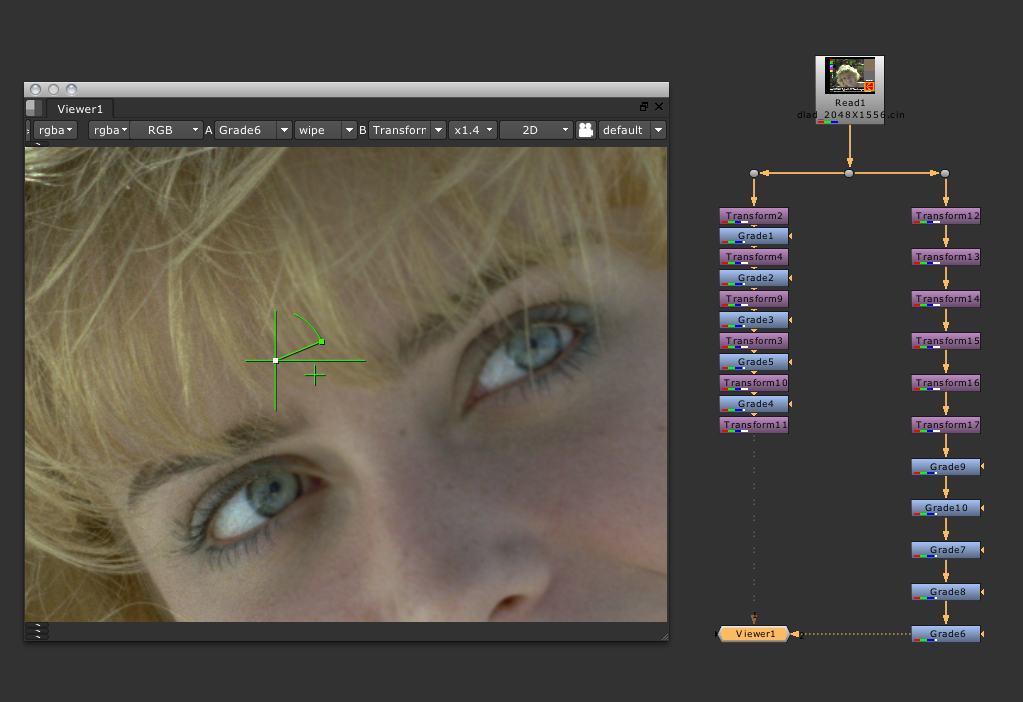Viewport: 1023px width, 702px height.
Task: Click the float panel icon on Viewer1 title bar
Action: (643, 105)
